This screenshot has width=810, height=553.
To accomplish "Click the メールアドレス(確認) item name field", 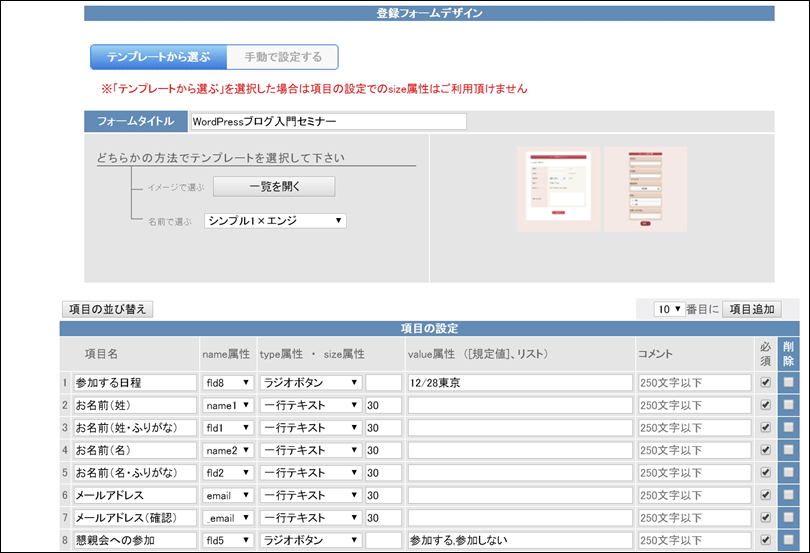I will 135,517.
